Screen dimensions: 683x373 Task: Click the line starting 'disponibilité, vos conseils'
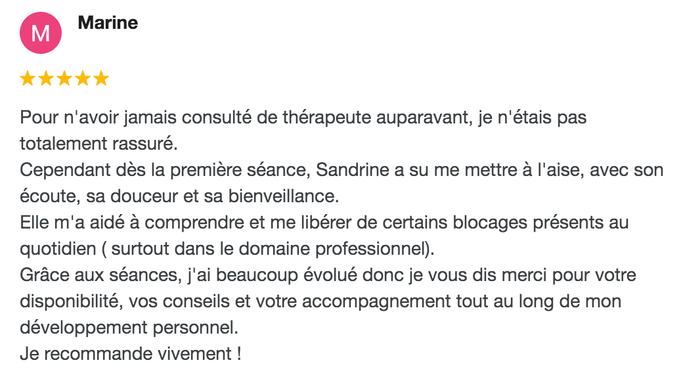[321, 302]
